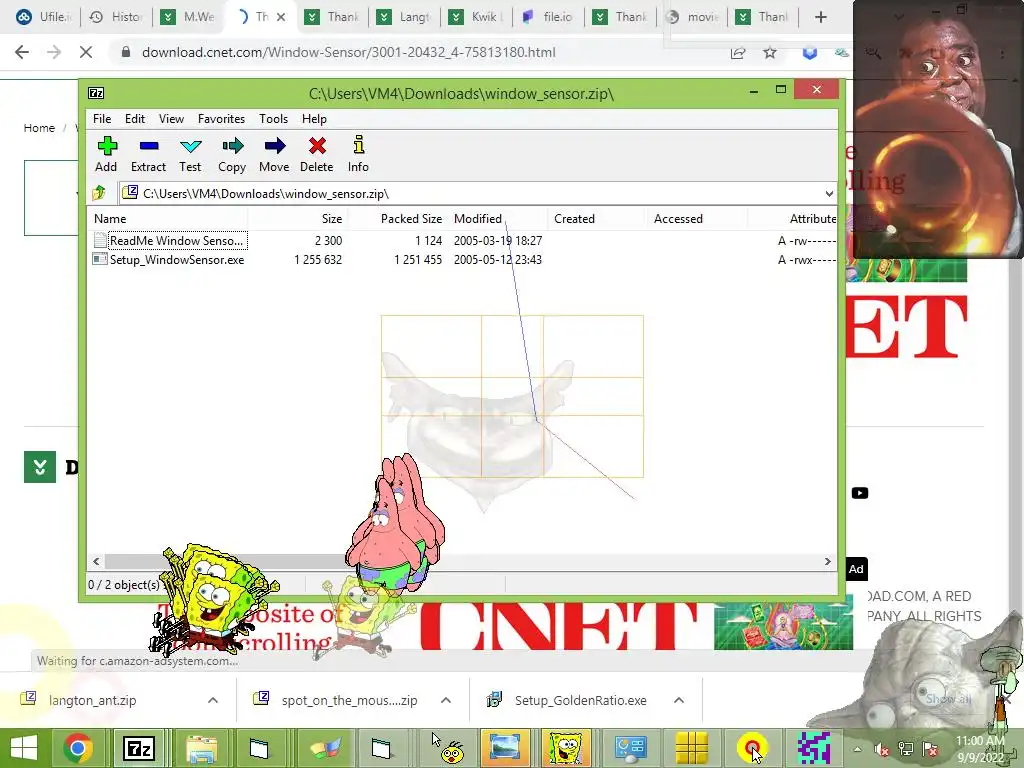Open File Explorer from taskbar
1024x768 pixels.
coord(201,748)
